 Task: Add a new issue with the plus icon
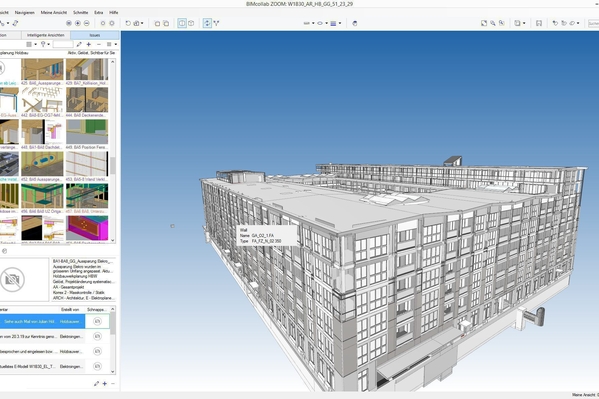point(89,44)
